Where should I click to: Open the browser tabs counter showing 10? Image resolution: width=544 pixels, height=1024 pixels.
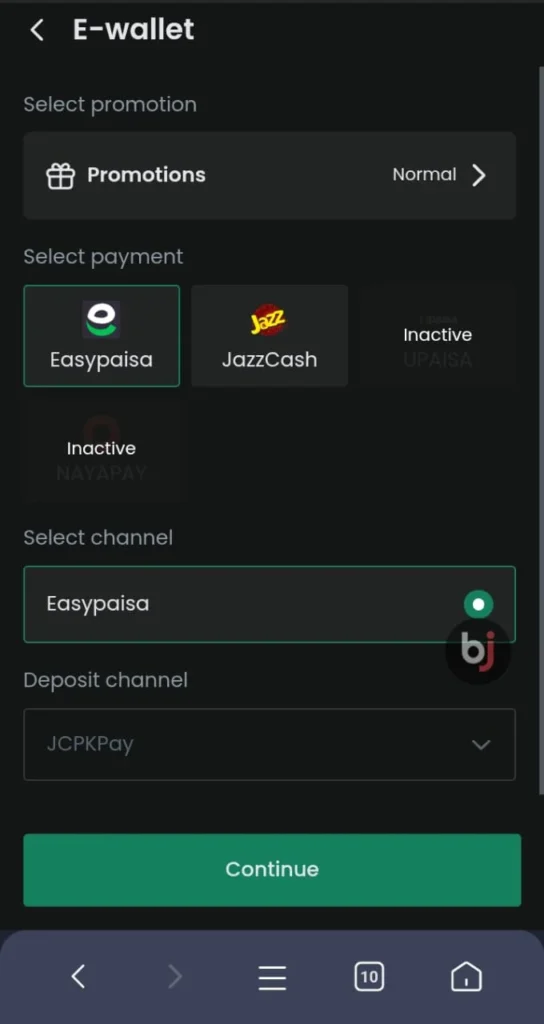click(x=369, y=977)
